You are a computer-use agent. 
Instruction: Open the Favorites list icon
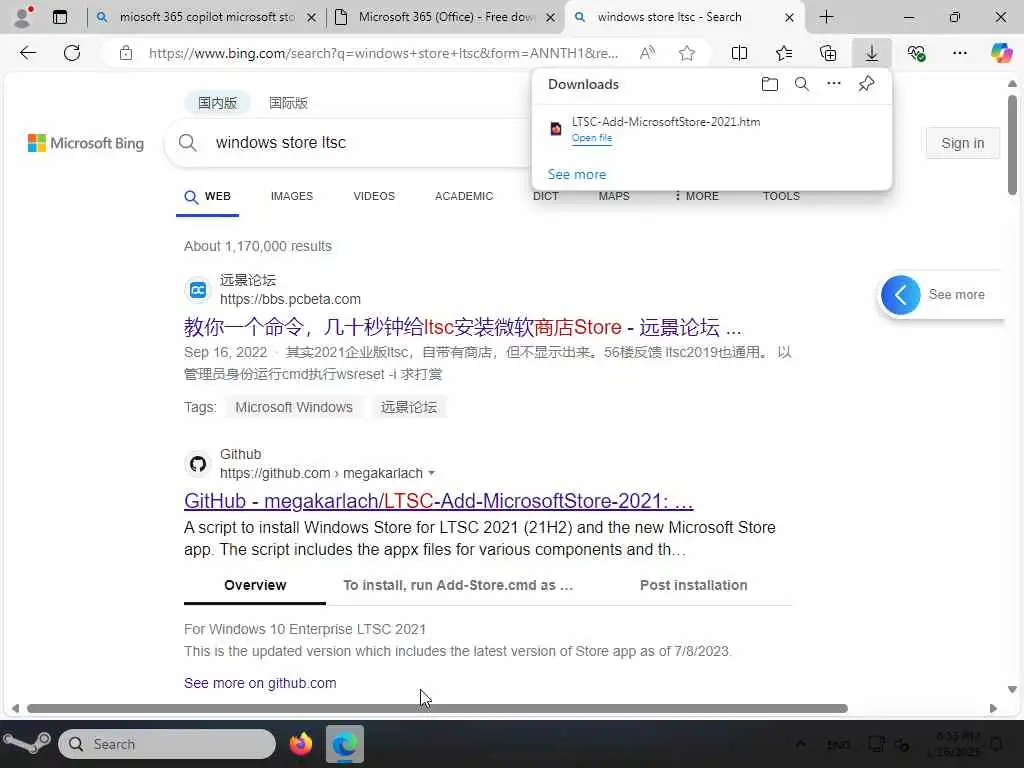point(784,53)
